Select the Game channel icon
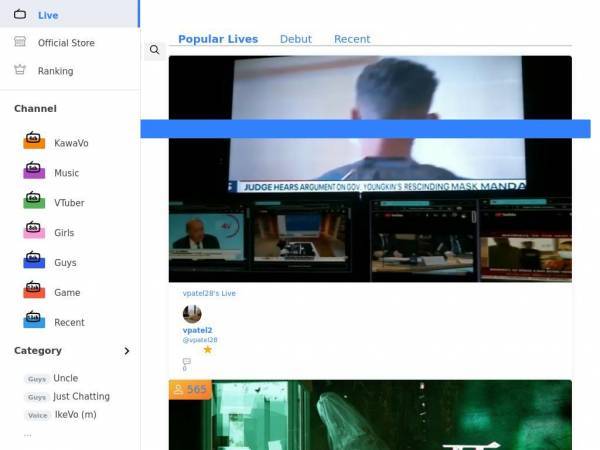Image resolution: width=600 pixels, height=450 pixels. point(34,289)
